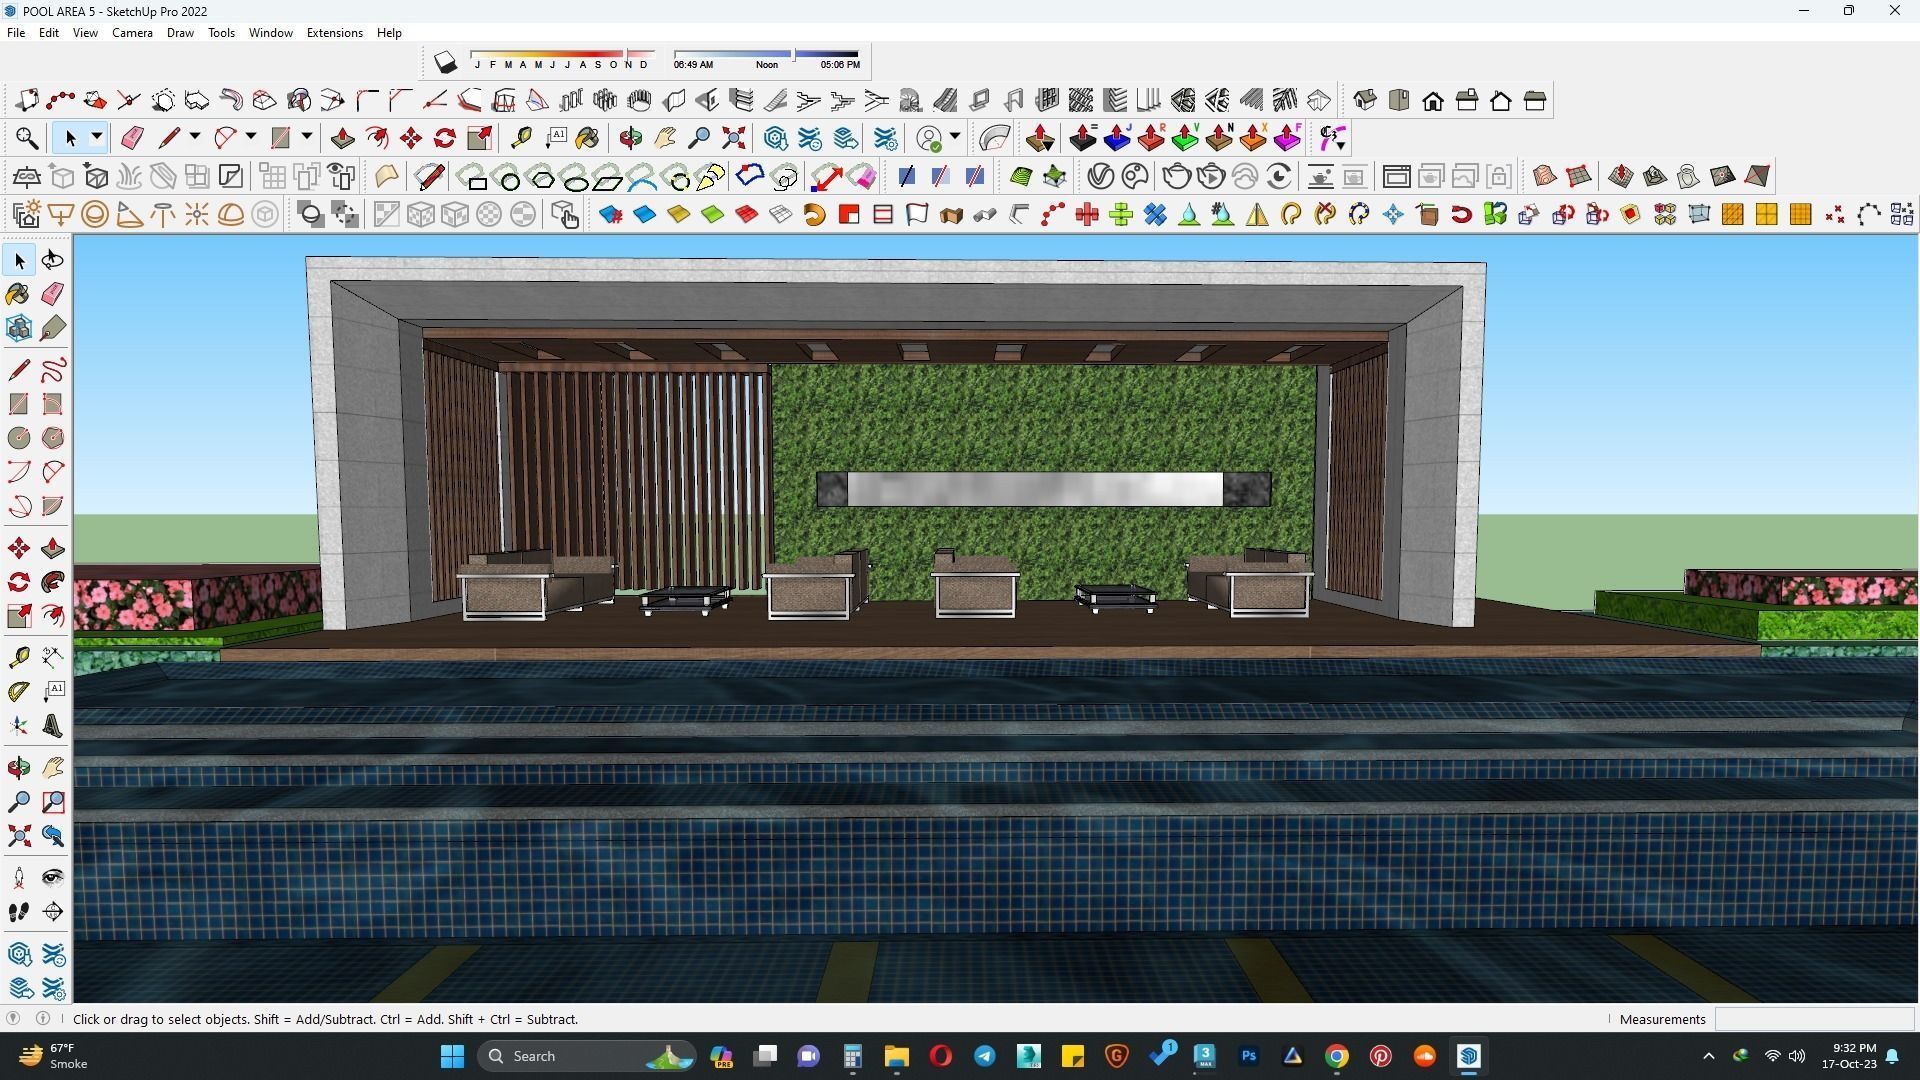Activate Zoom Extents in top toolbar
The width and height of the screenshot is (1920, 1080).
(x=733, y=138)
